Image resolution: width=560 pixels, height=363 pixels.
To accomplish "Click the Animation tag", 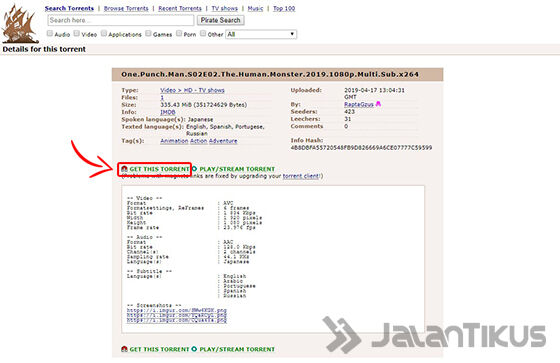I will pos(174,141).
